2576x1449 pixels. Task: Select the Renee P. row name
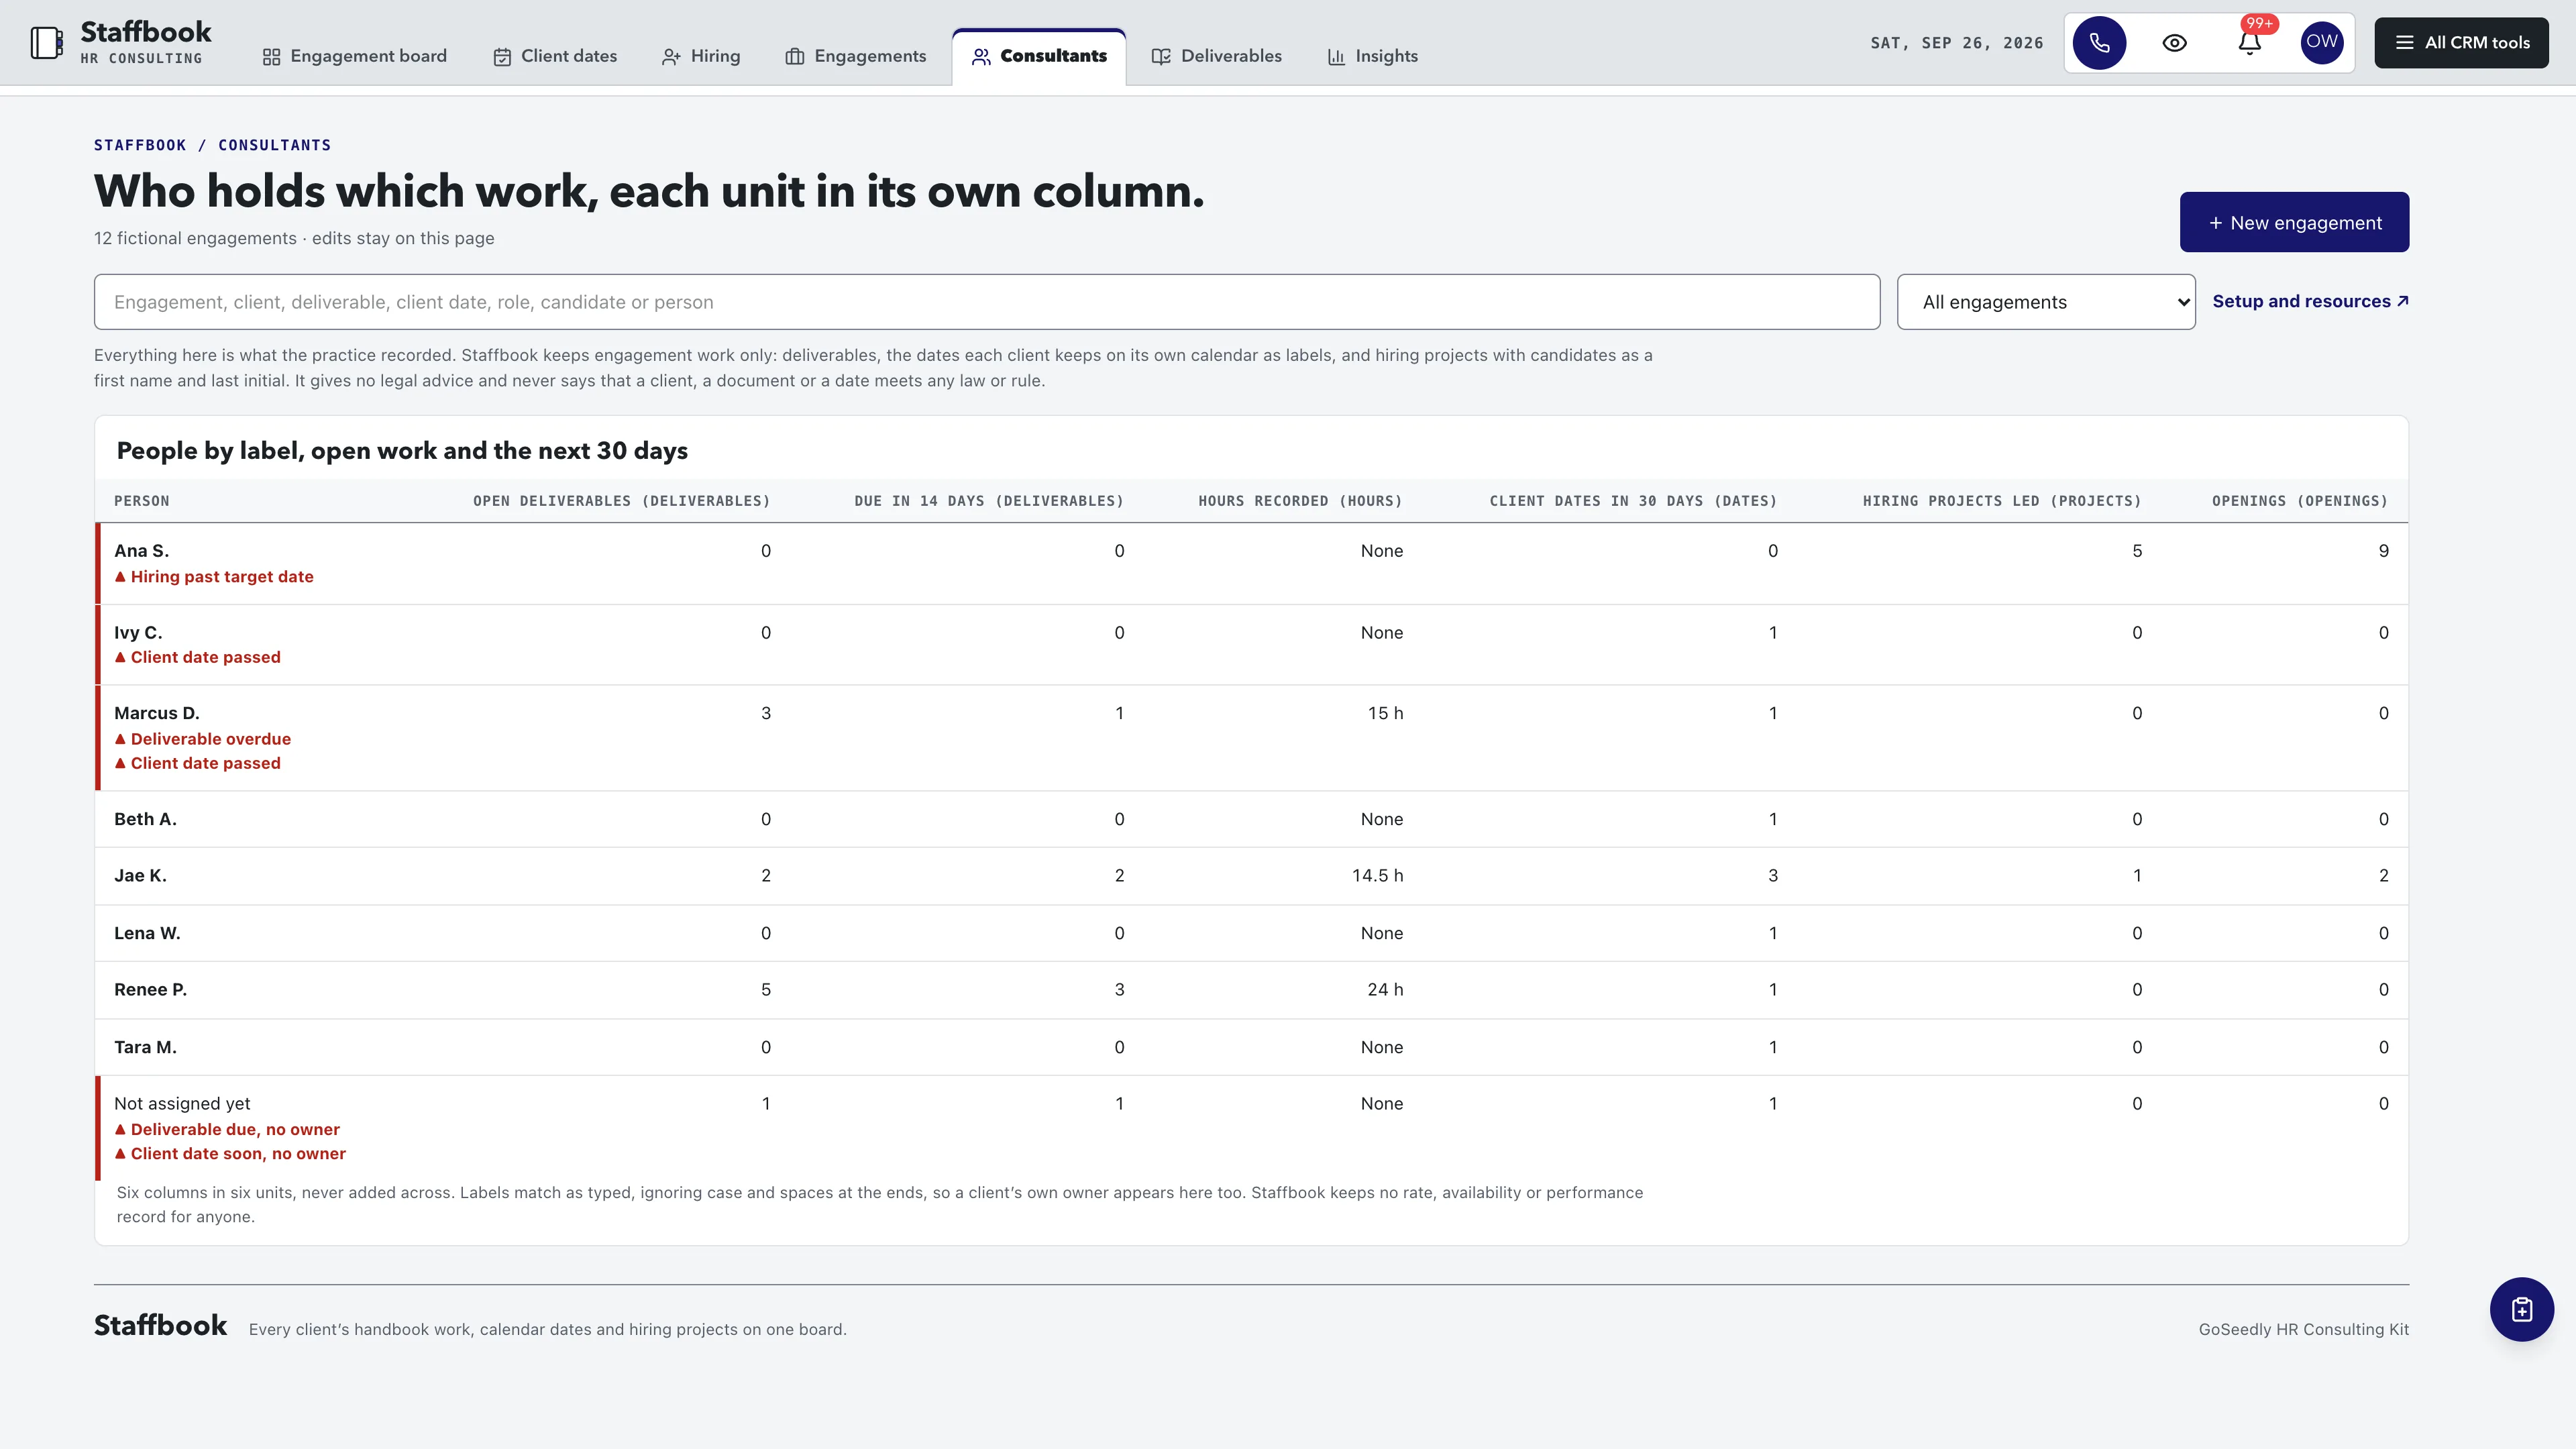pyautogui.click(x=150, y=989)
